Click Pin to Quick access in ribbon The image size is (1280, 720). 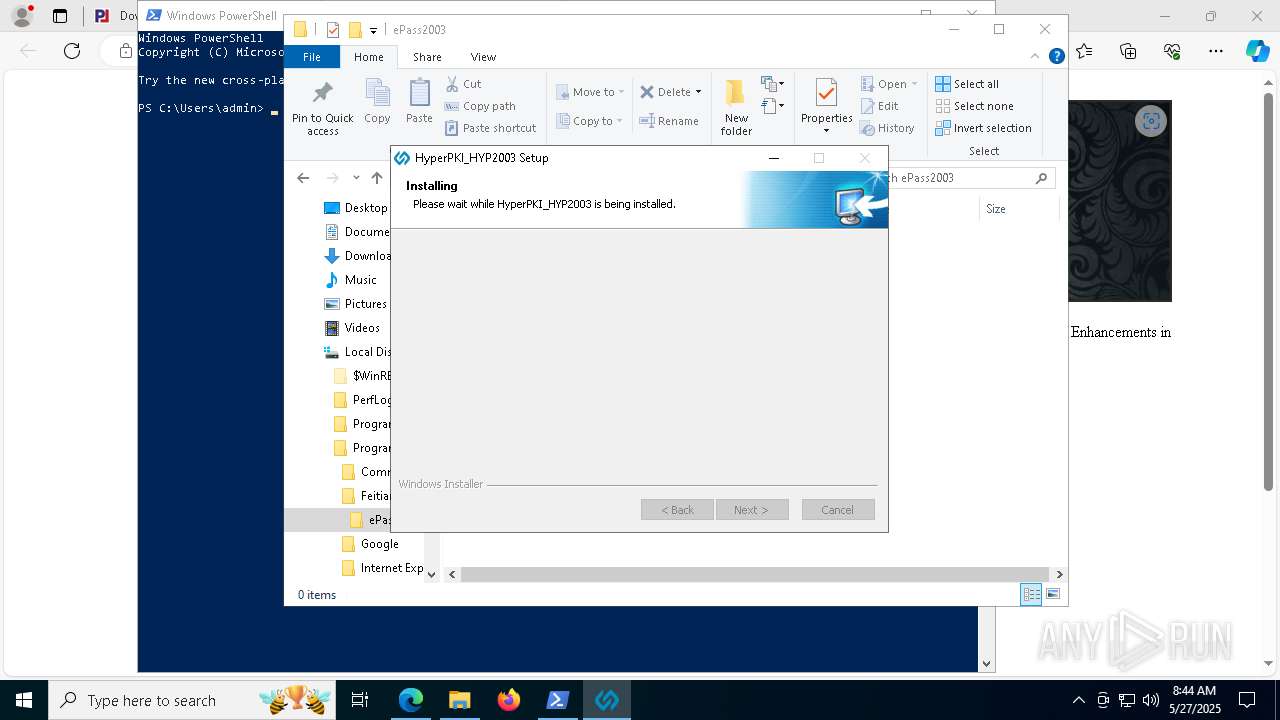(x=322, y=108)
